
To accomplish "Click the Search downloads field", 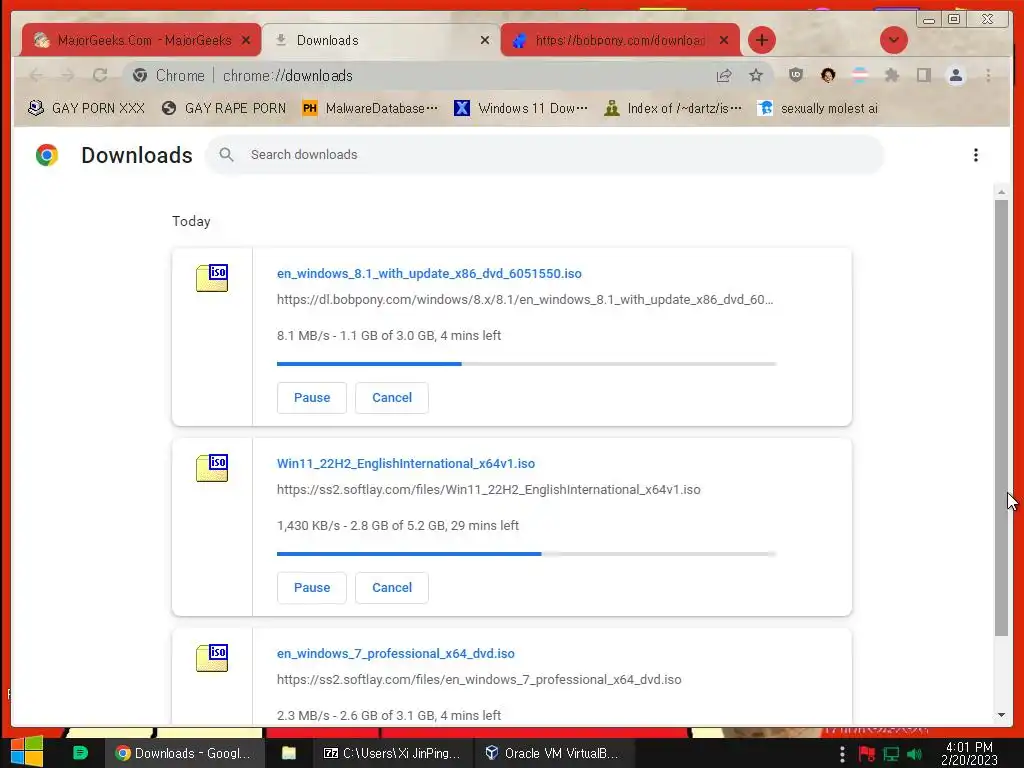I will 545,155.
